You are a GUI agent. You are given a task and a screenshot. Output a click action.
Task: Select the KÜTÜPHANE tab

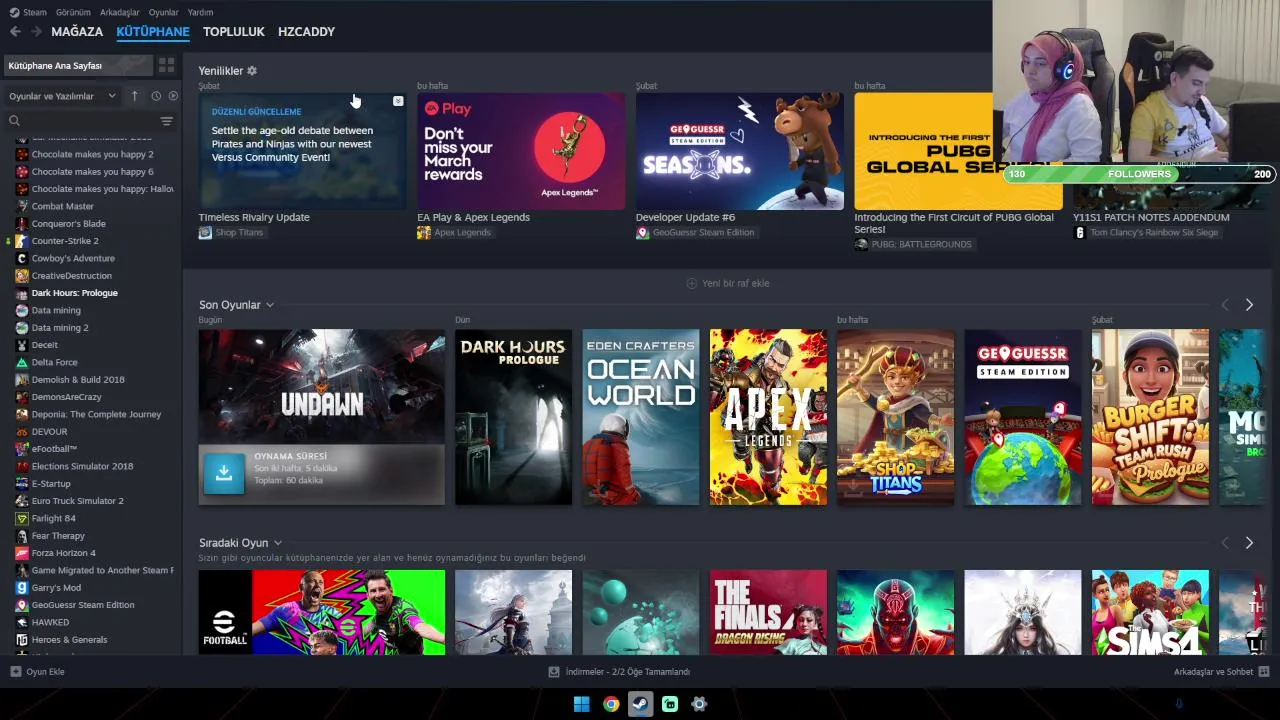[x=153, y=32]
